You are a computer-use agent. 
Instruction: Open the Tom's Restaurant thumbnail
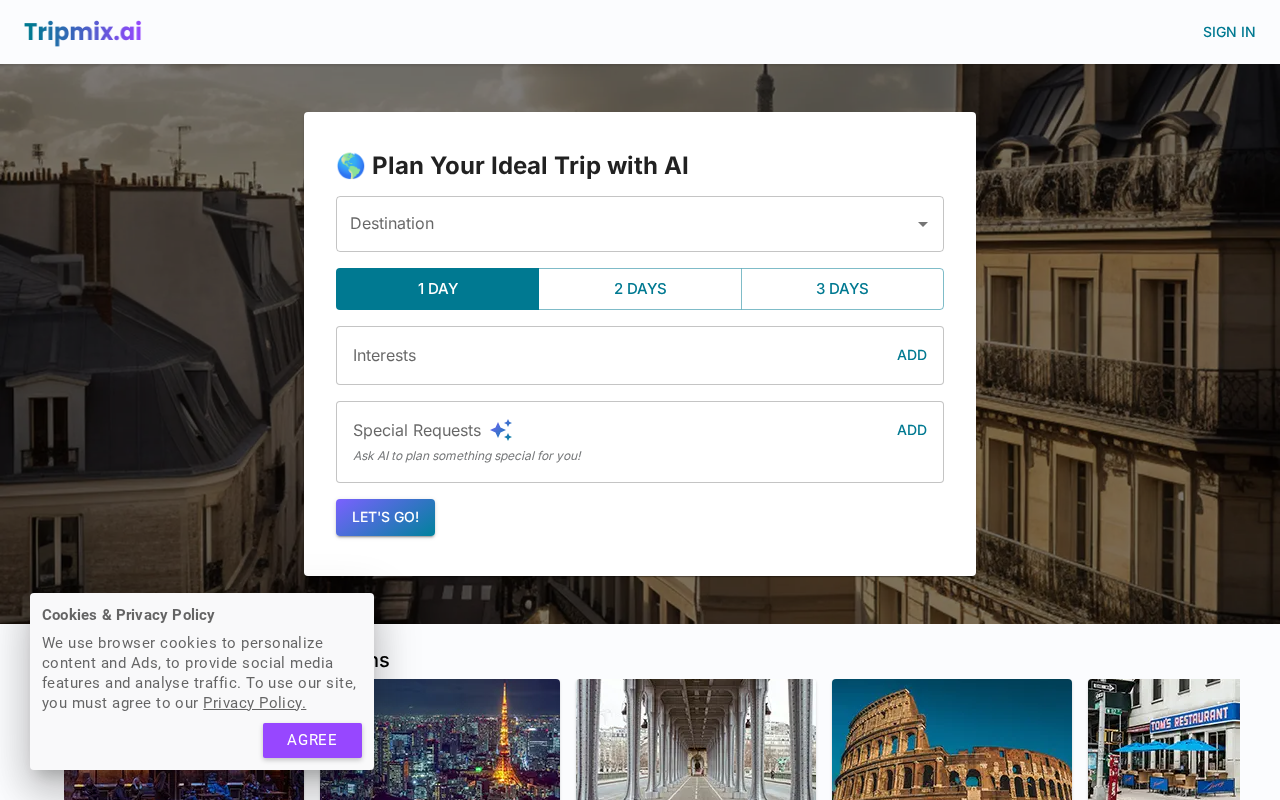[x=1163, y=740]
